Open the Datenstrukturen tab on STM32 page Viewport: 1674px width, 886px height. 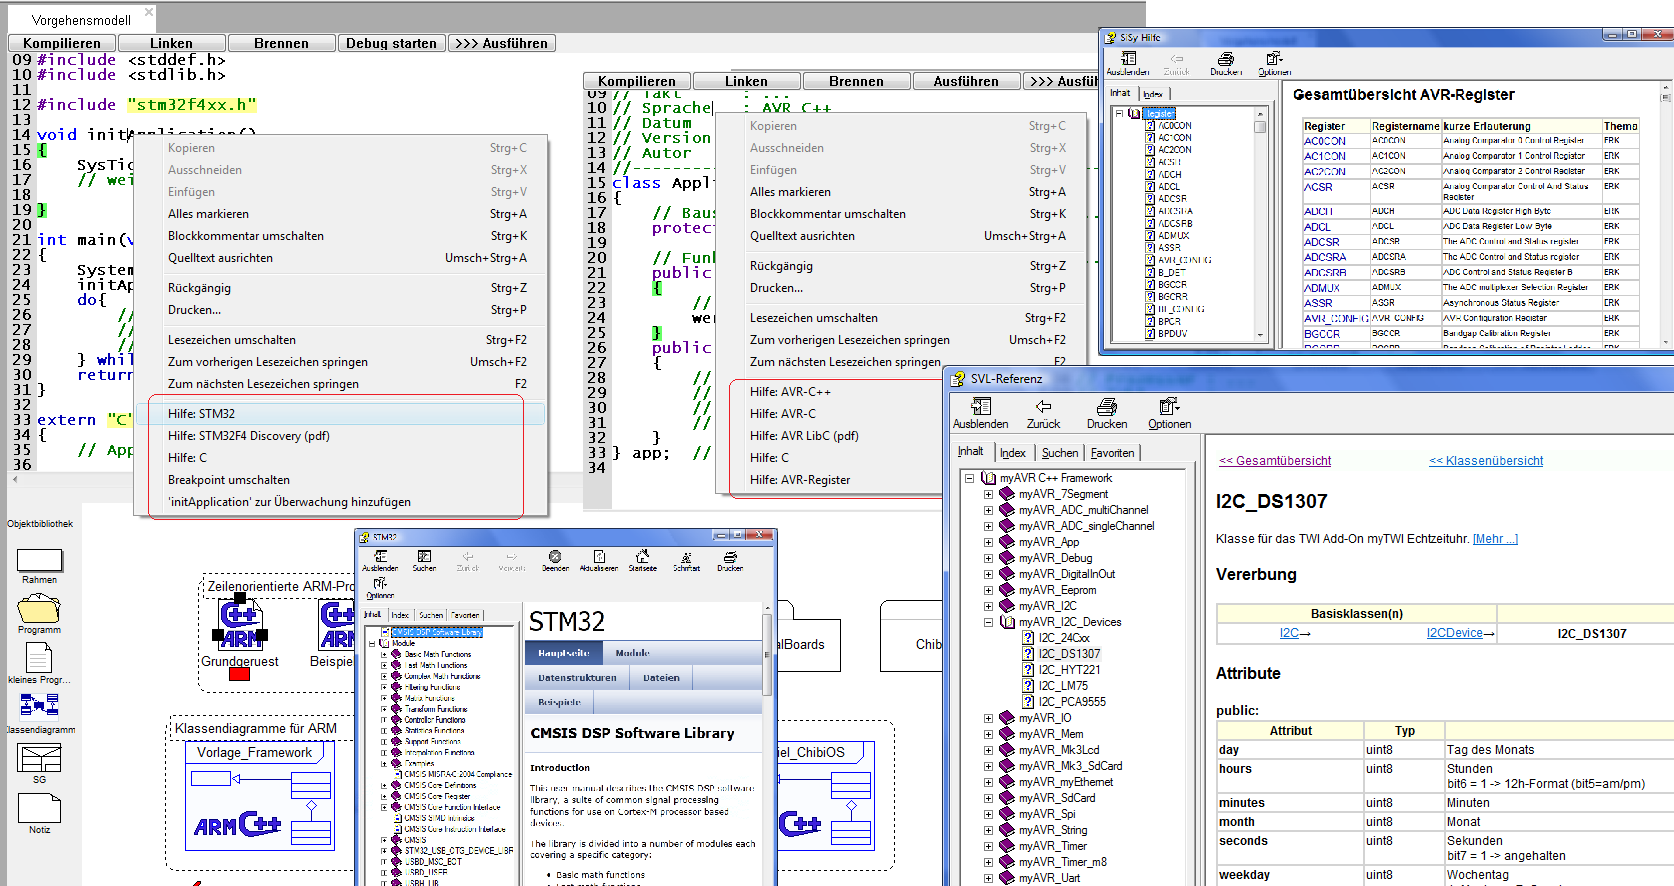click(577, 678)
